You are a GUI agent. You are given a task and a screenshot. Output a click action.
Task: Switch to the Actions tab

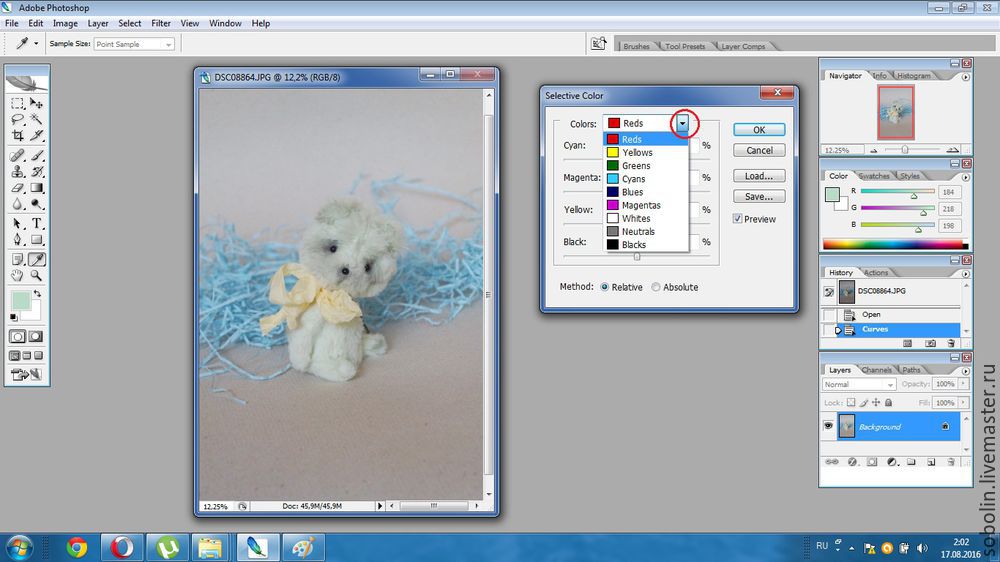[876, 272]
